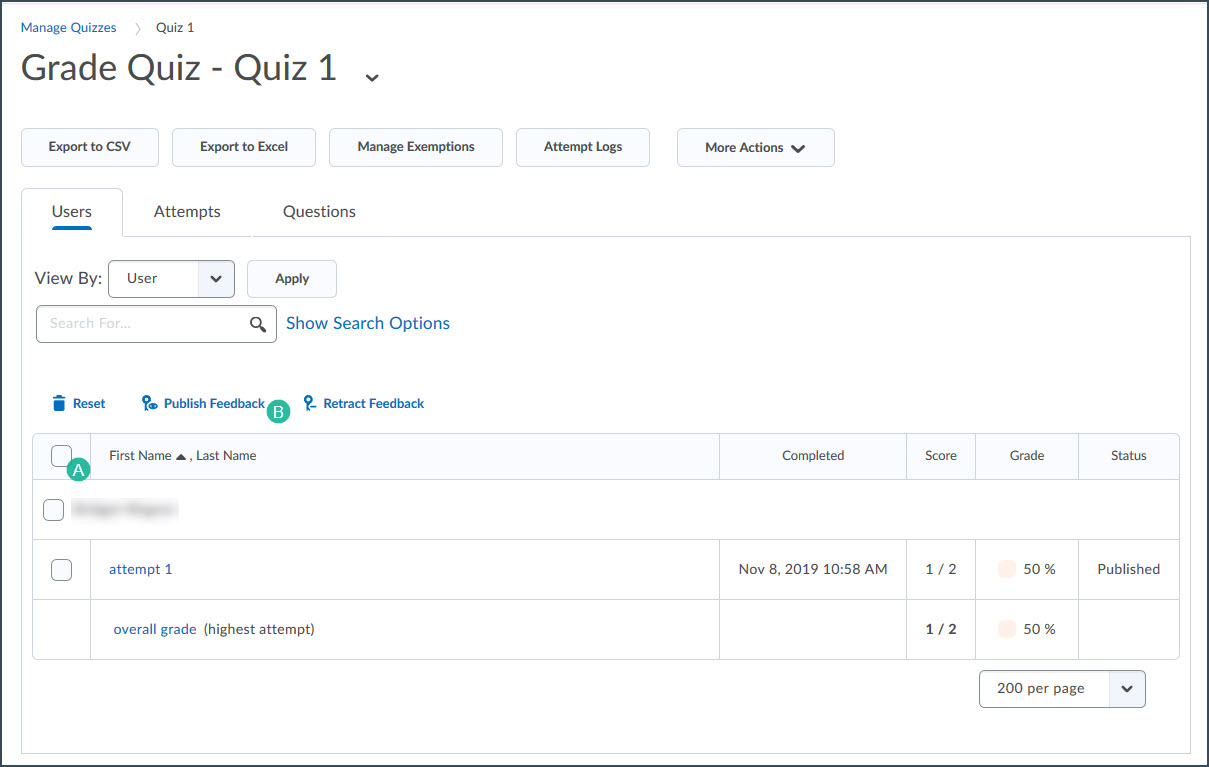Click the 50% grade color indicator

click(x=1007, y=568)
